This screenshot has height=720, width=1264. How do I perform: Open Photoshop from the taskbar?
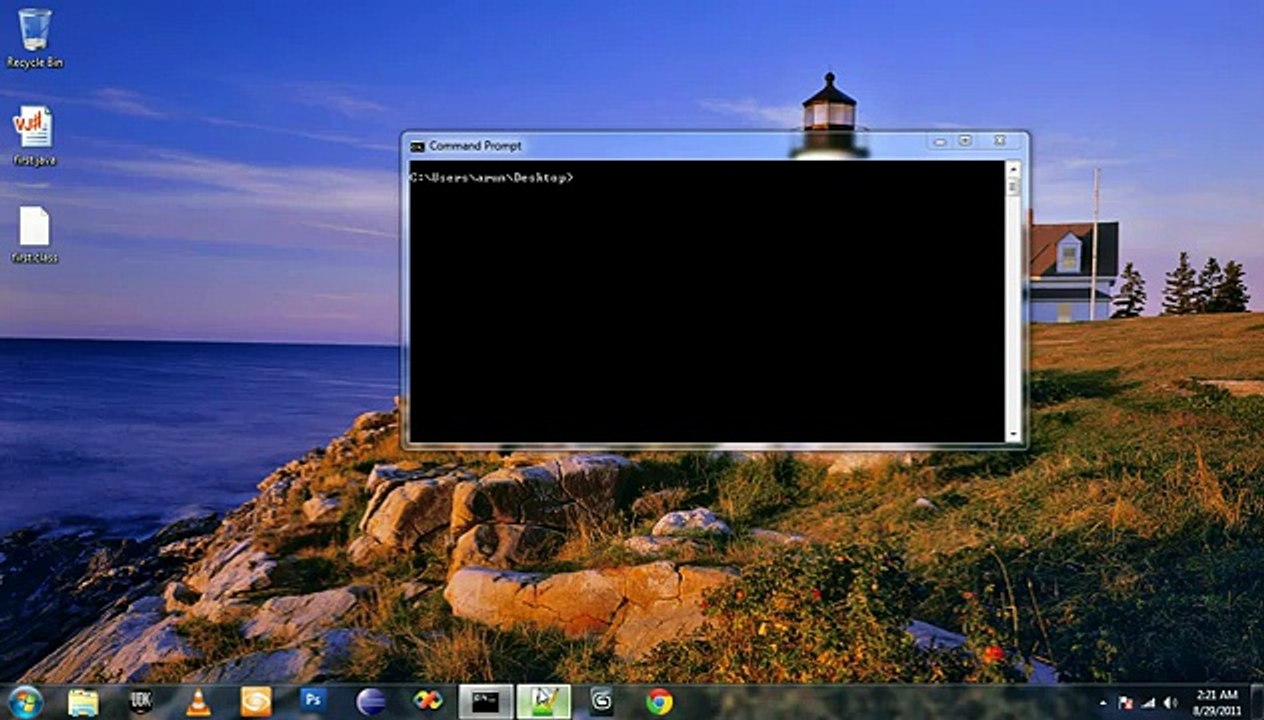click(x=314, y=702)
